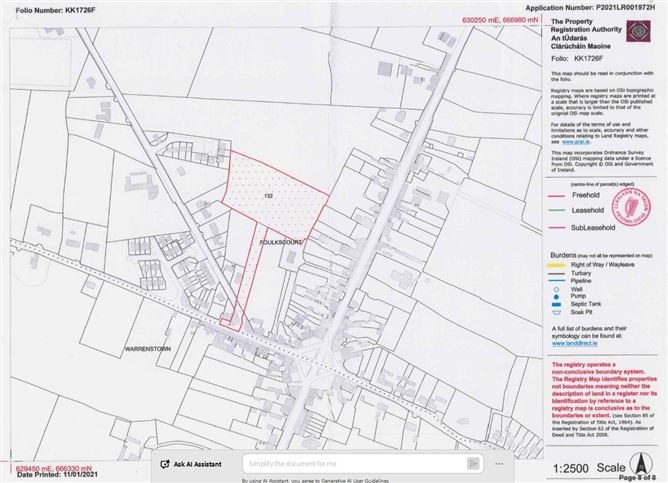Image resolution: width=668 pixels, height=483 pixels.
Task: Click the '630250 mE, 666980 mN' coordinate text
Action: point(500,20)
